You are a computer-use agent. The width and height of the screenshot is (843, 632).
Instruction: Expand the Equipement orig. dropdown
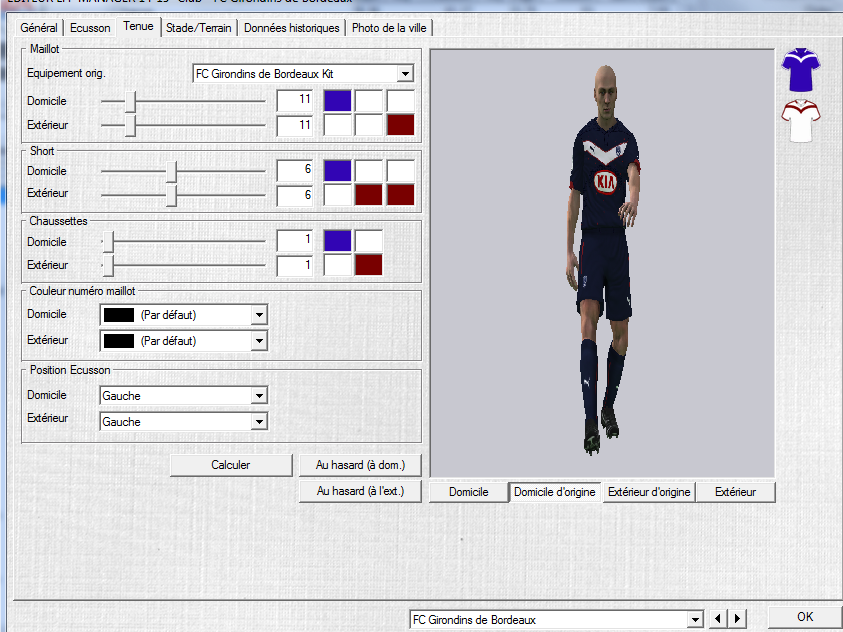coord(405,74)
